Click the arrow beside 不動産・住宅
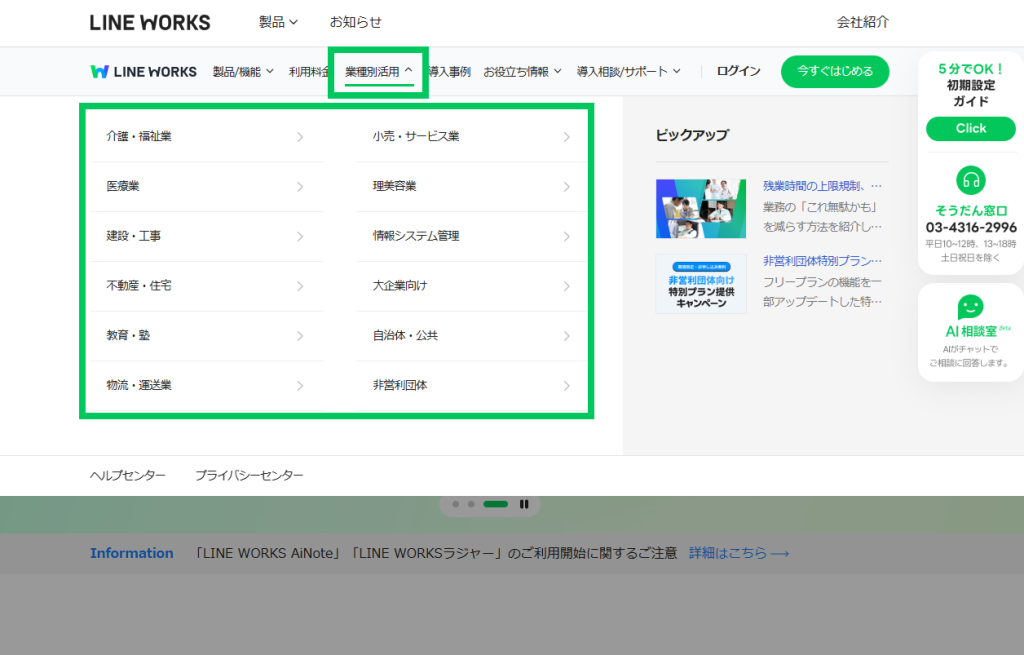This screenshot has height=655, width=1024. pyautogui.click(x=300, y=286)
